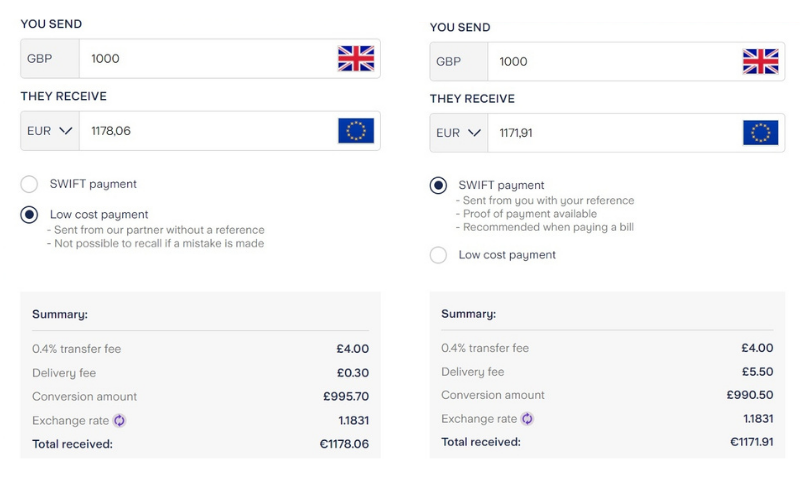Click the You Send field above the 1178,06 amount
This screenshot has height=477, width=800.
[x=205, y=59]
